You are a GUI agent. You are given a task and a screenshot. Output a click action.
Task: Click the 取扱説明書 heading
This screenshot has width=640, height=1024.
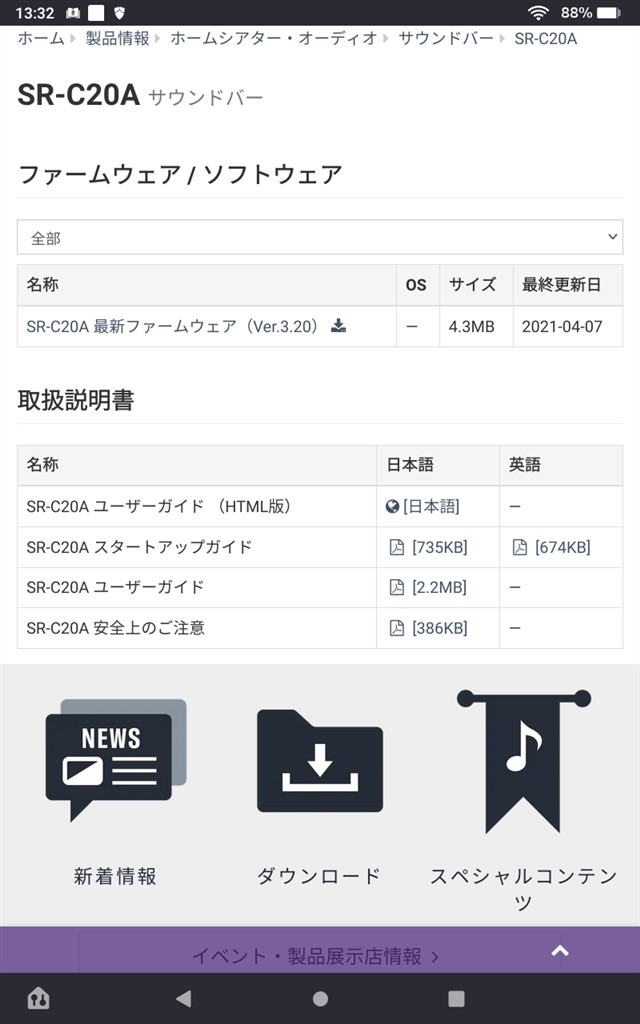[76, 400]
